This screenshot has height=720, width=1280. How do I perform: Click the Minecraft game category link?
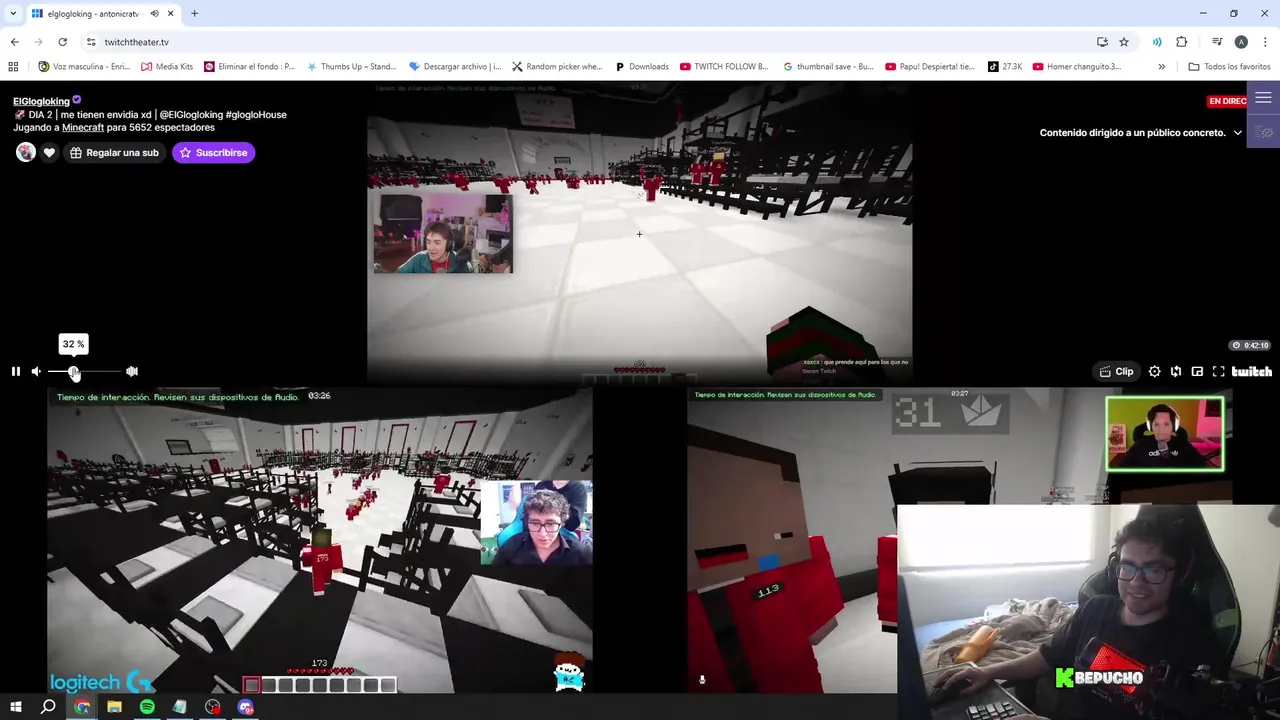click(83, 127)
